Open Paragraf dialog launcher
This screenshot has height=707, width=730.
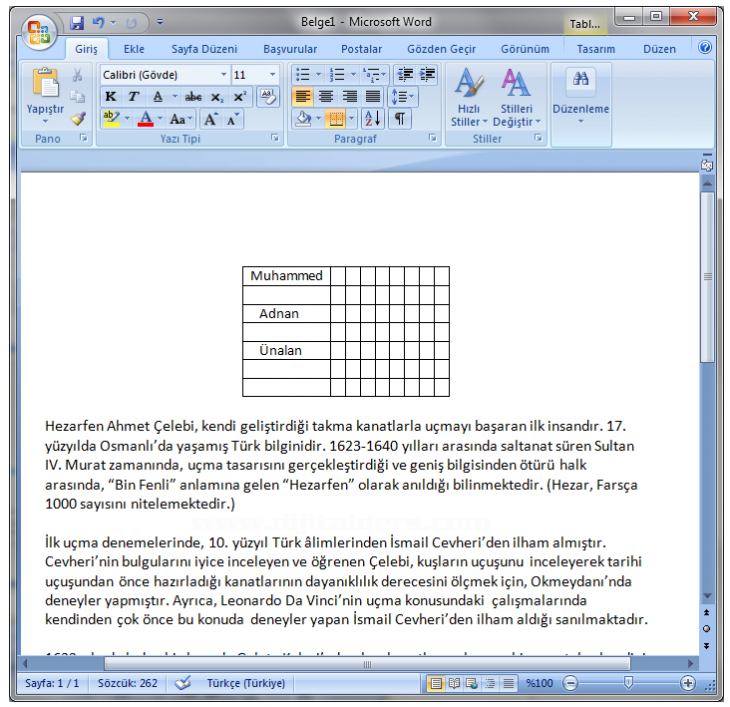(x=433, y=138)
